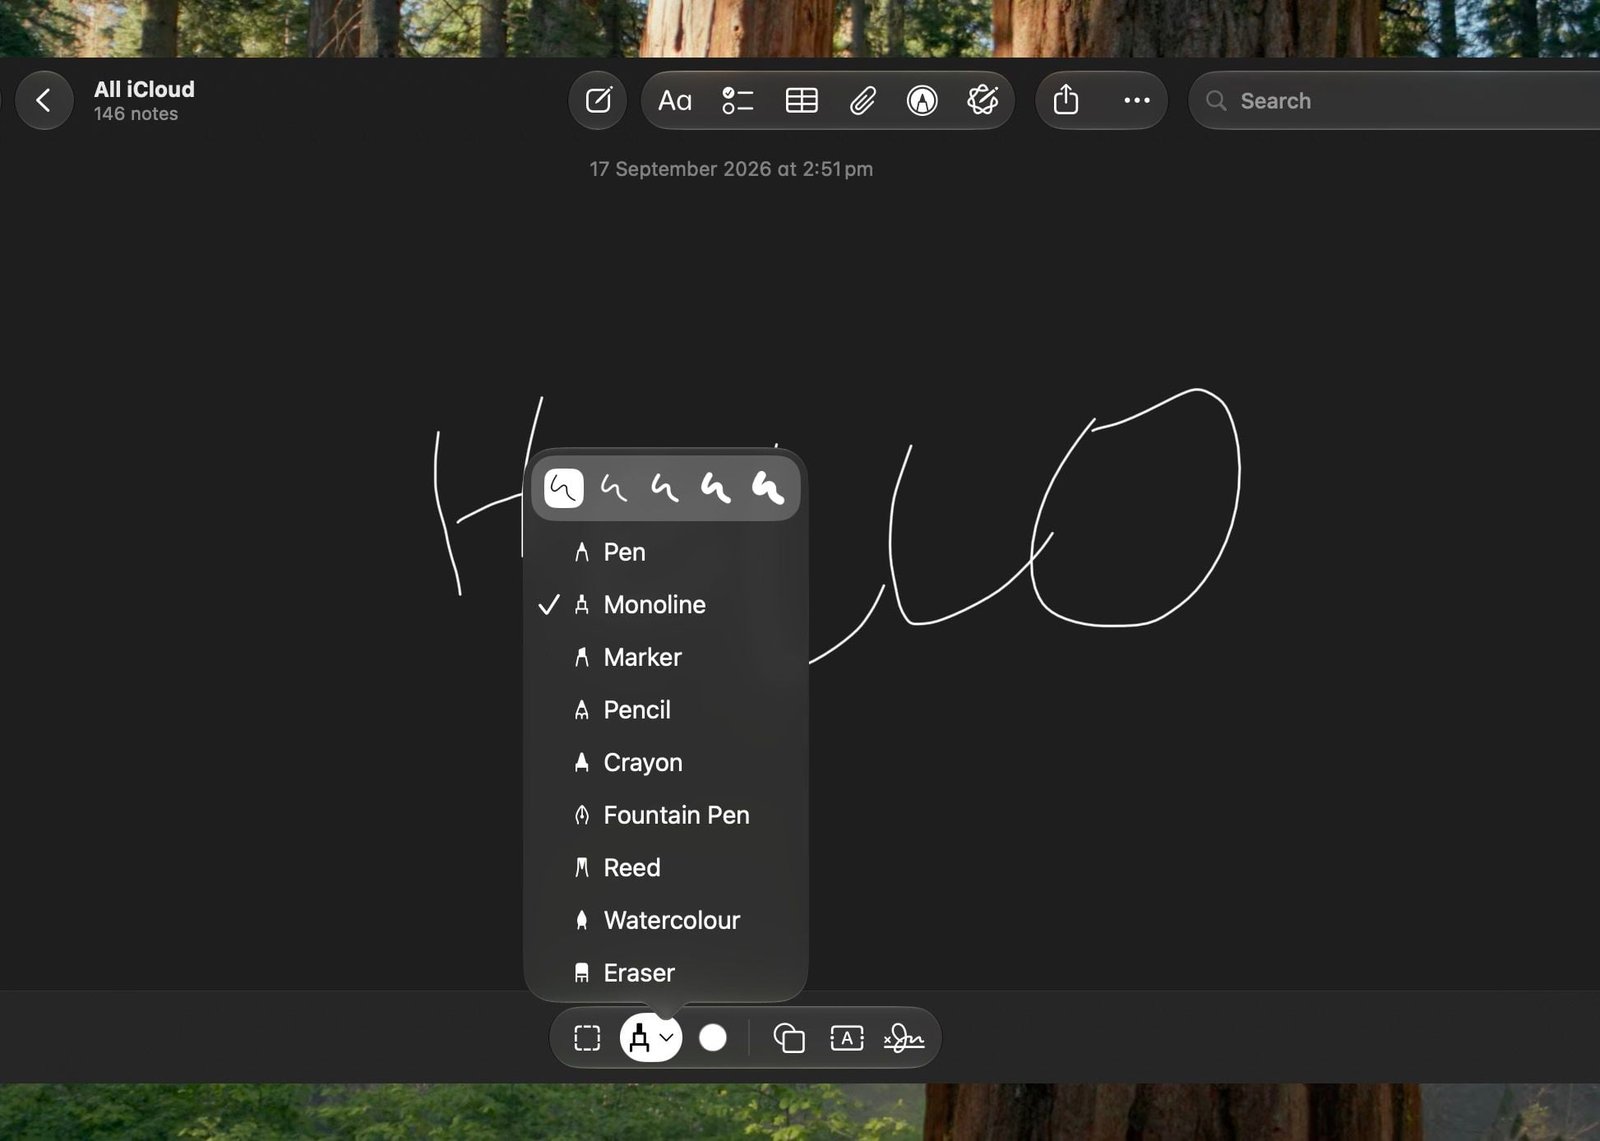Select the dashed selection rectangle tool
The height and width of the screenshot is (1141, 1600).
(x=587, y=1038)
